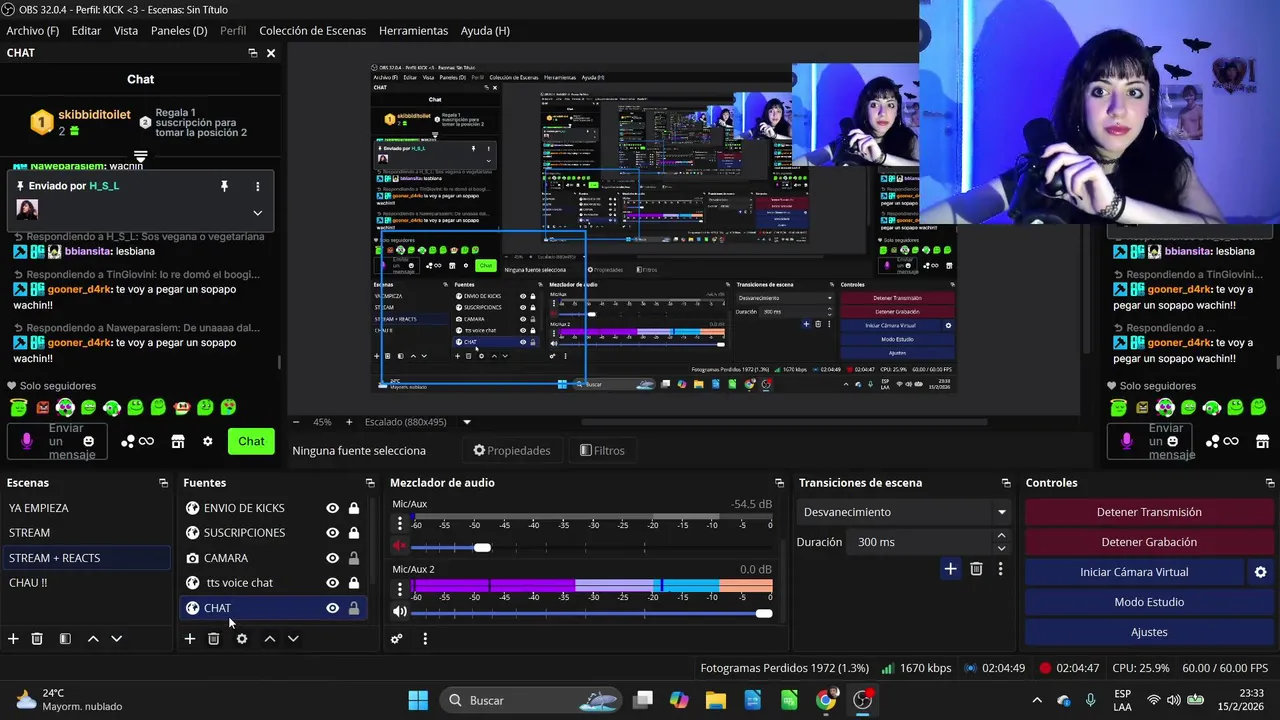This screenshot has width=1280, height=720.
Task: Add a new source in Fuentes toolbar
Action: pyautogui.click(x=189, y=639)
